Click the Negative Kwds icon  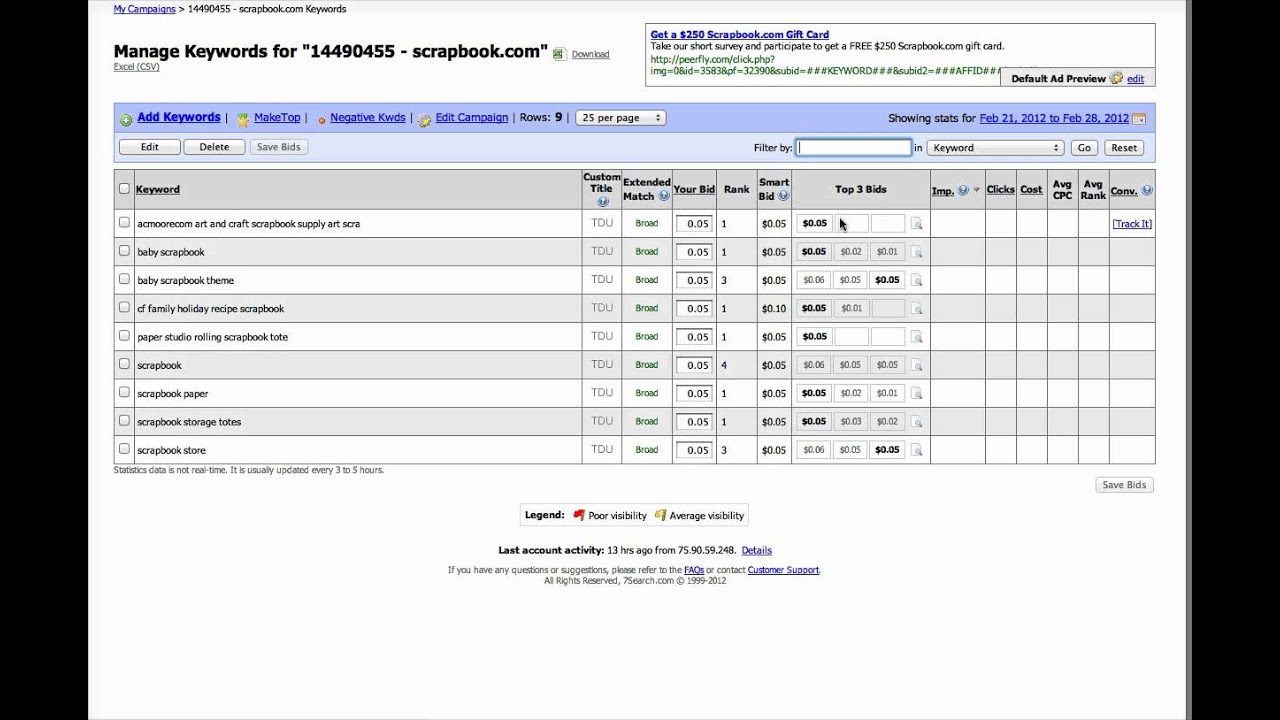[322, 119]
